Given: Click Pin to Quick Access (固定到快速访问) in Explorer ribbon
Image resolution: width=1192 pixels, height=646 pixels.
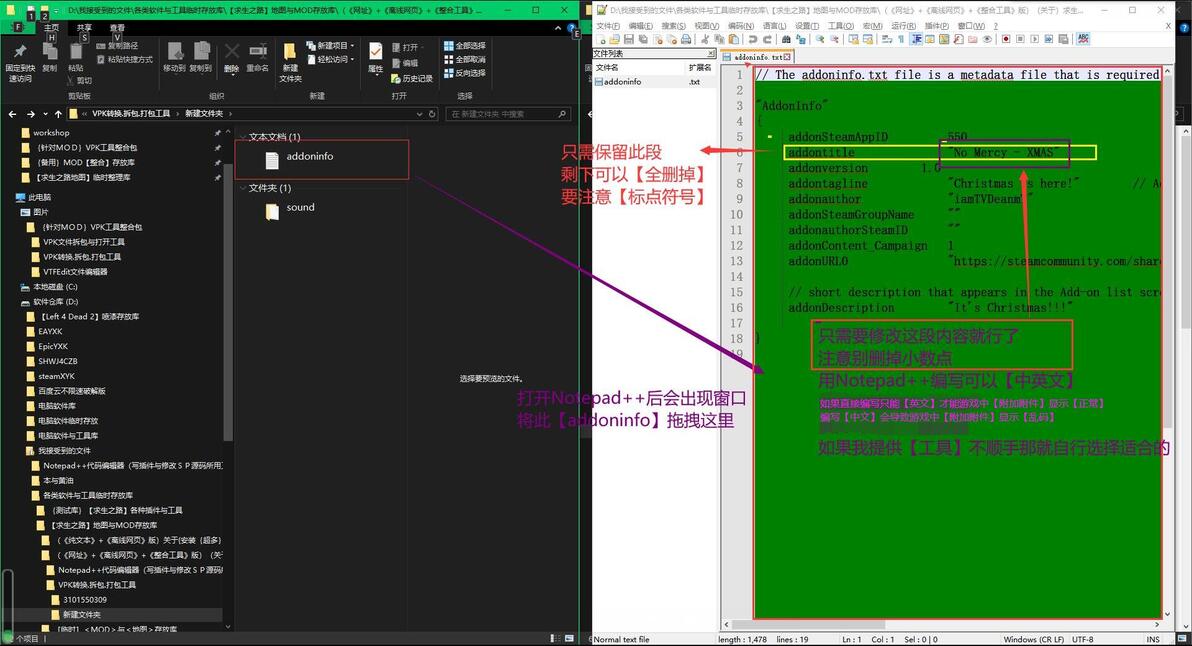Looking at the screenshot, I should point(20,61).
